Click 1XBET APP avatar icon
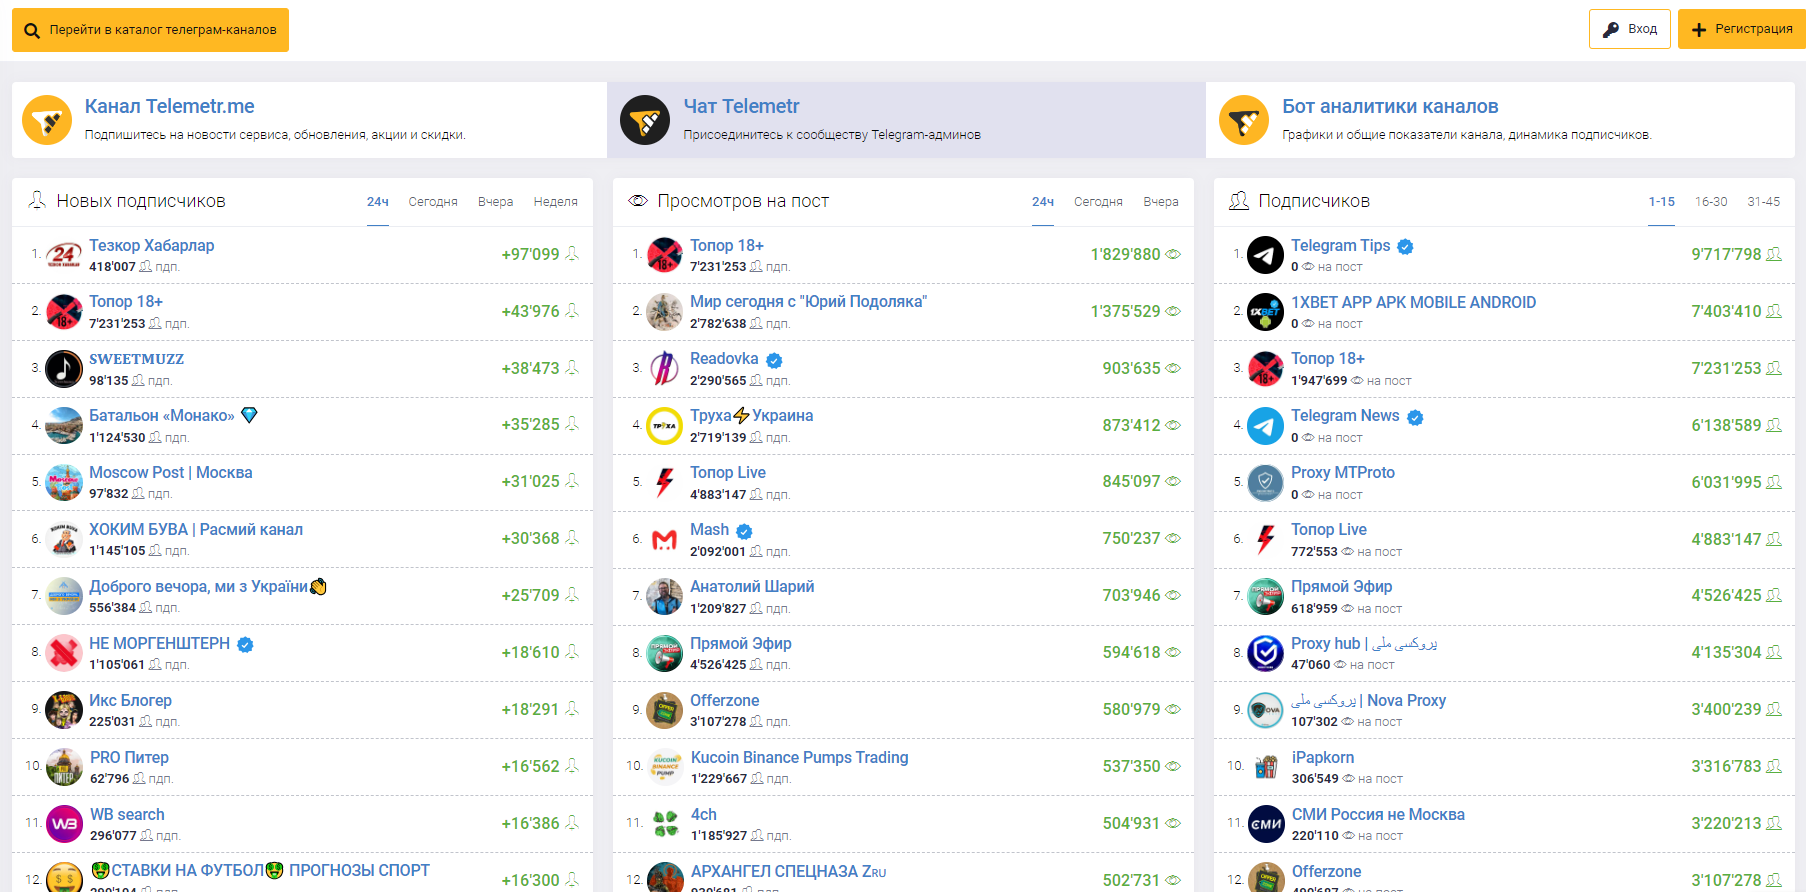This screenshot has height=892, width=1806. point(1265,312)
